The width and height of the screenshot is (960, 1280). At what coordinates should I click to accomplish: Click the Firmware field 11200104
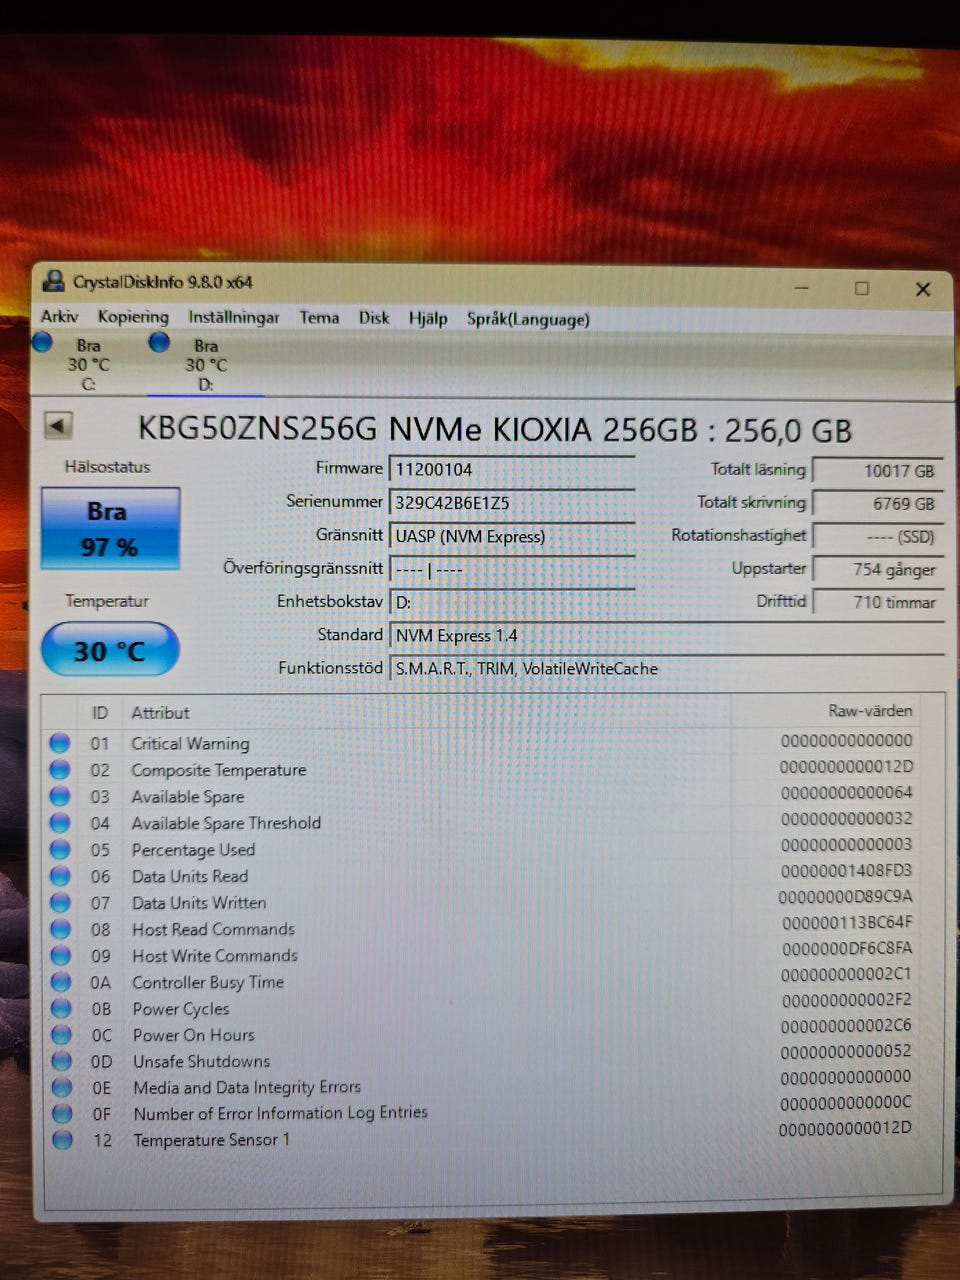[x=512, y=469]
